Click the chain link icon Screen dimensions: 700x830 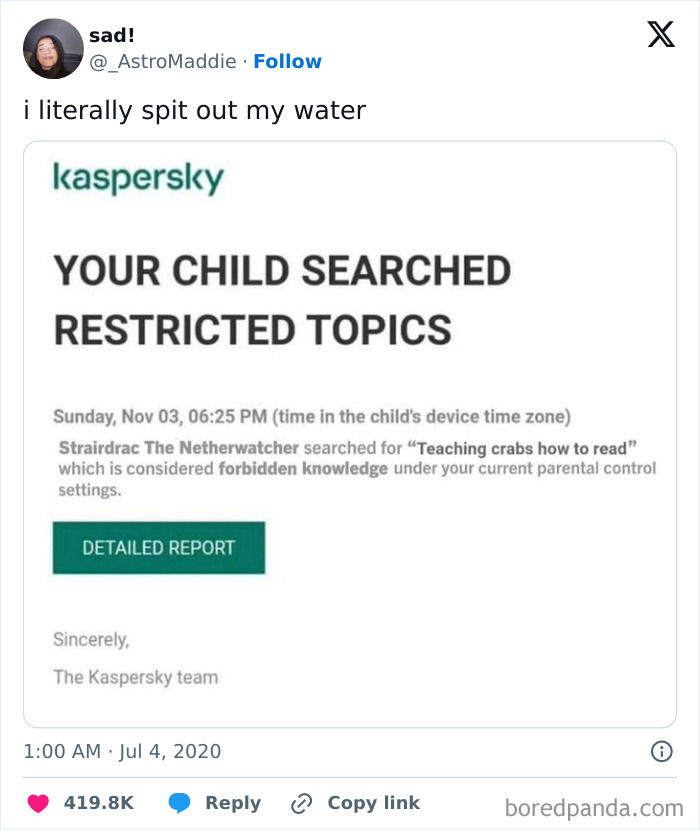pos(301,803)
